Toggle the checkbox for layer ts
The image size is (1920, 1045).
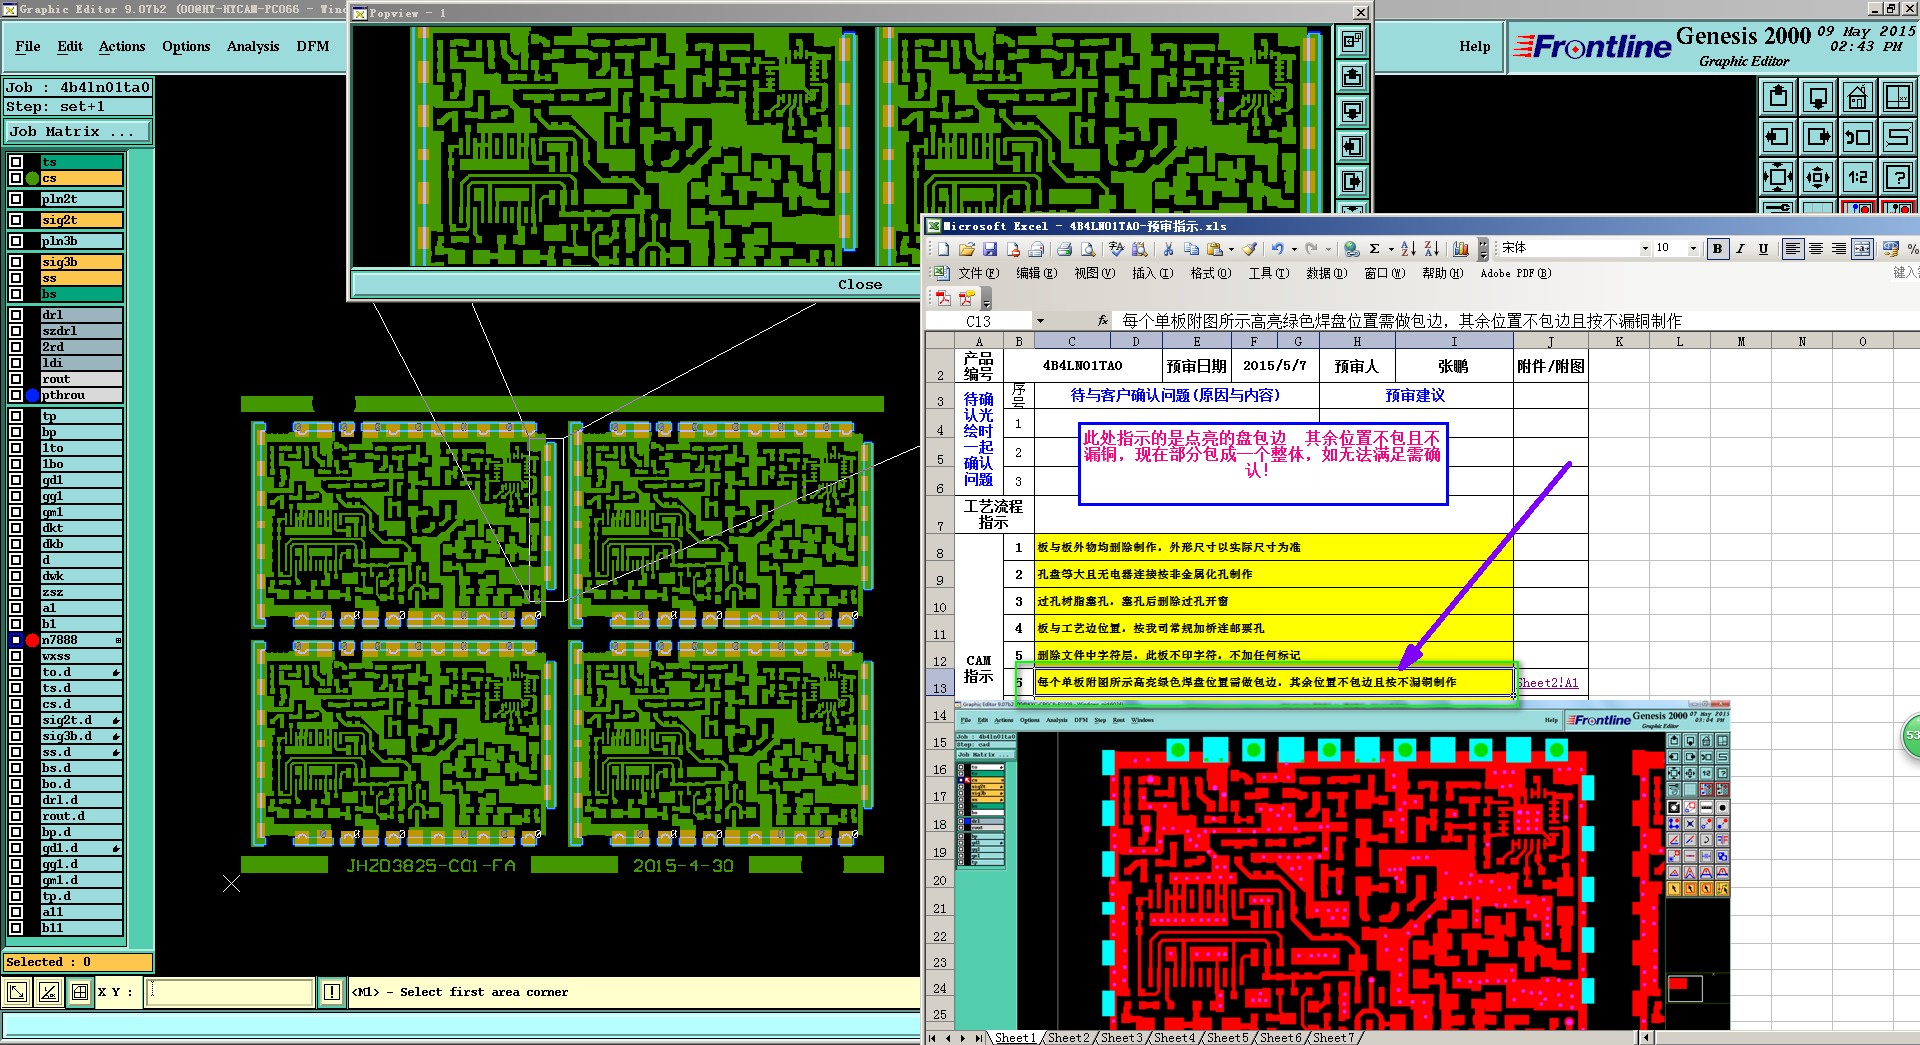click(16, 162)
